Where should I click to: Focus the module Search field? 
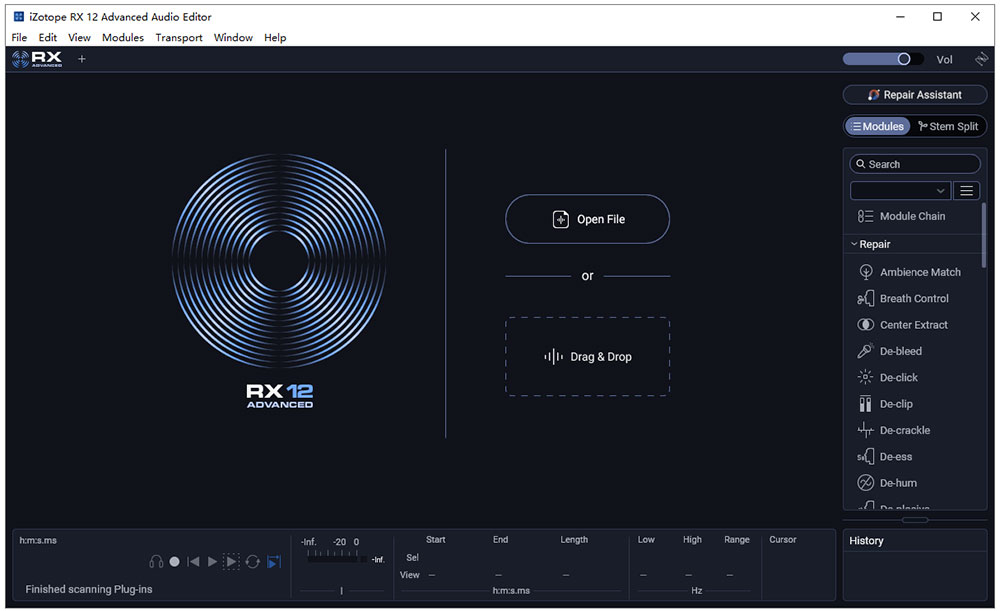[x=915, y=164]
